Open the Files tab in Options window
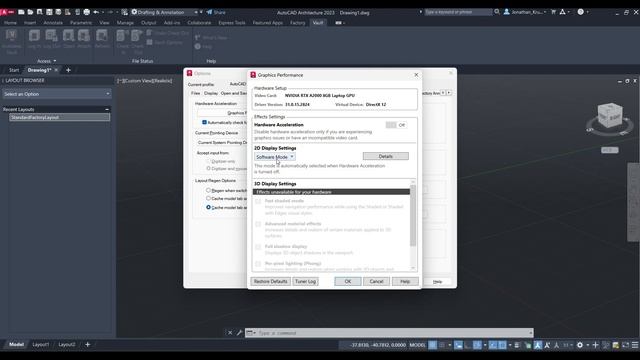640x360 pixels. tap(196, 93)
